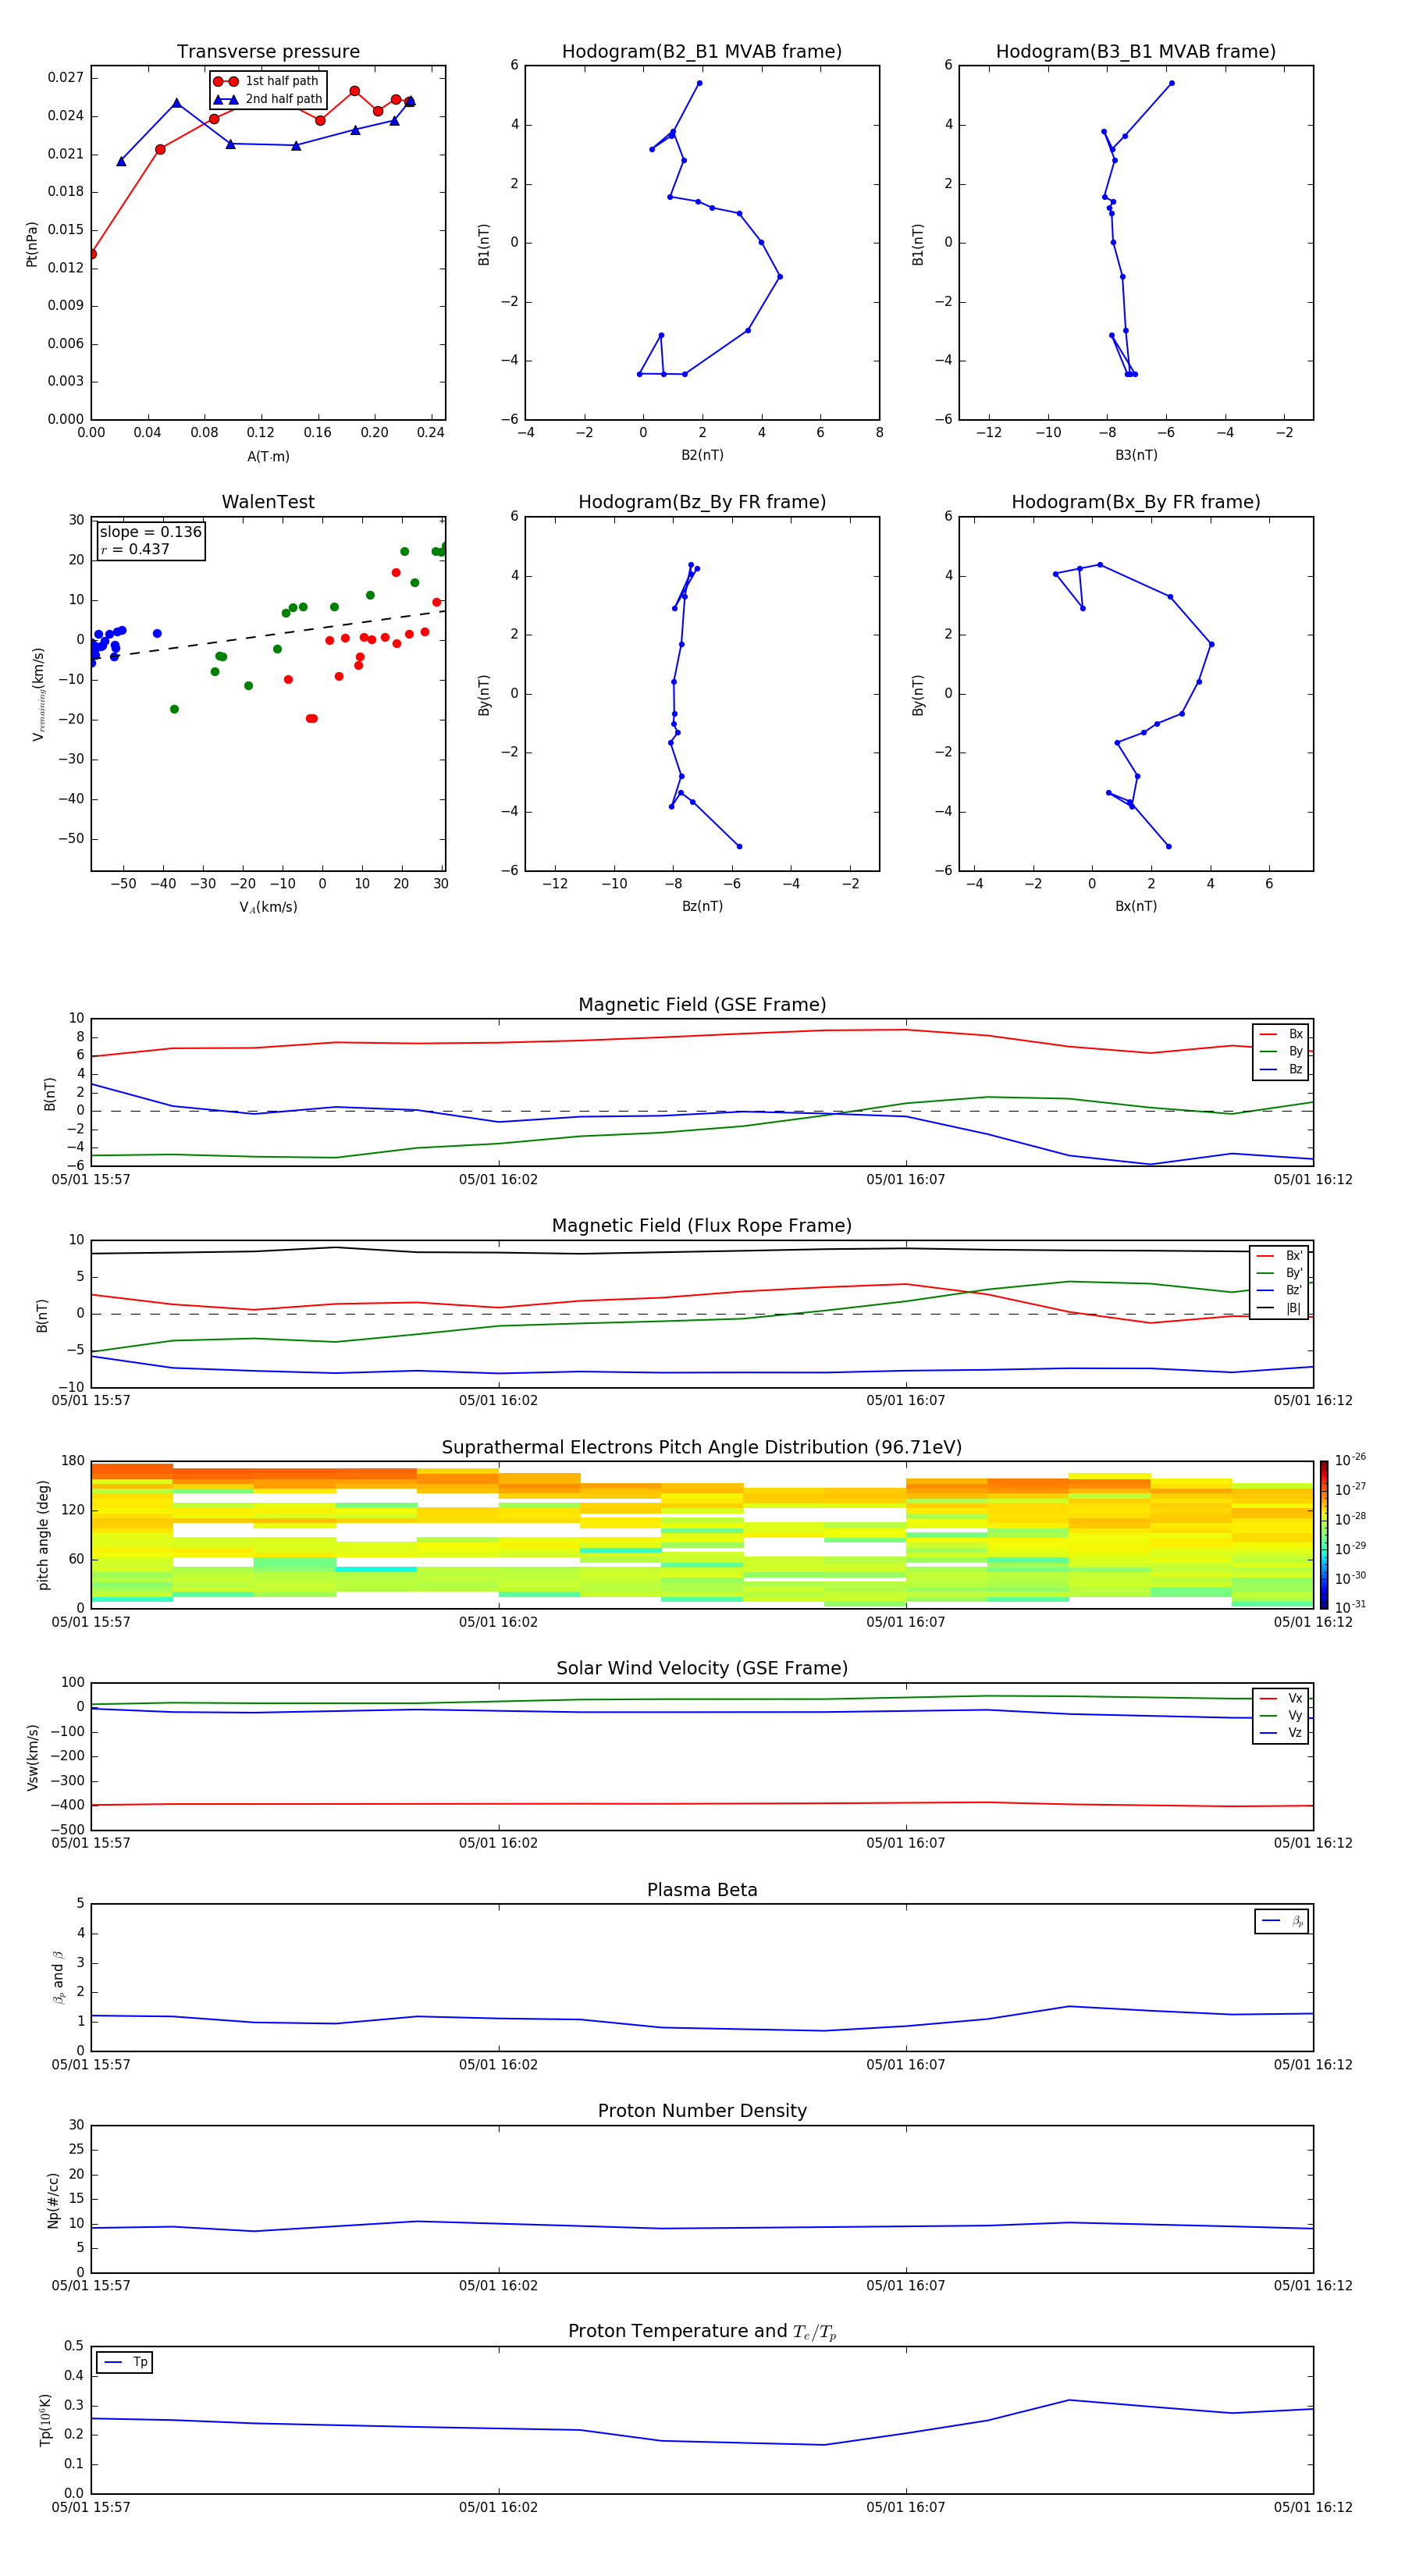Select the 'Bz' entry in GSE magnetic field legend
1405x2576 pixels.
[x=1281, y=1069]
